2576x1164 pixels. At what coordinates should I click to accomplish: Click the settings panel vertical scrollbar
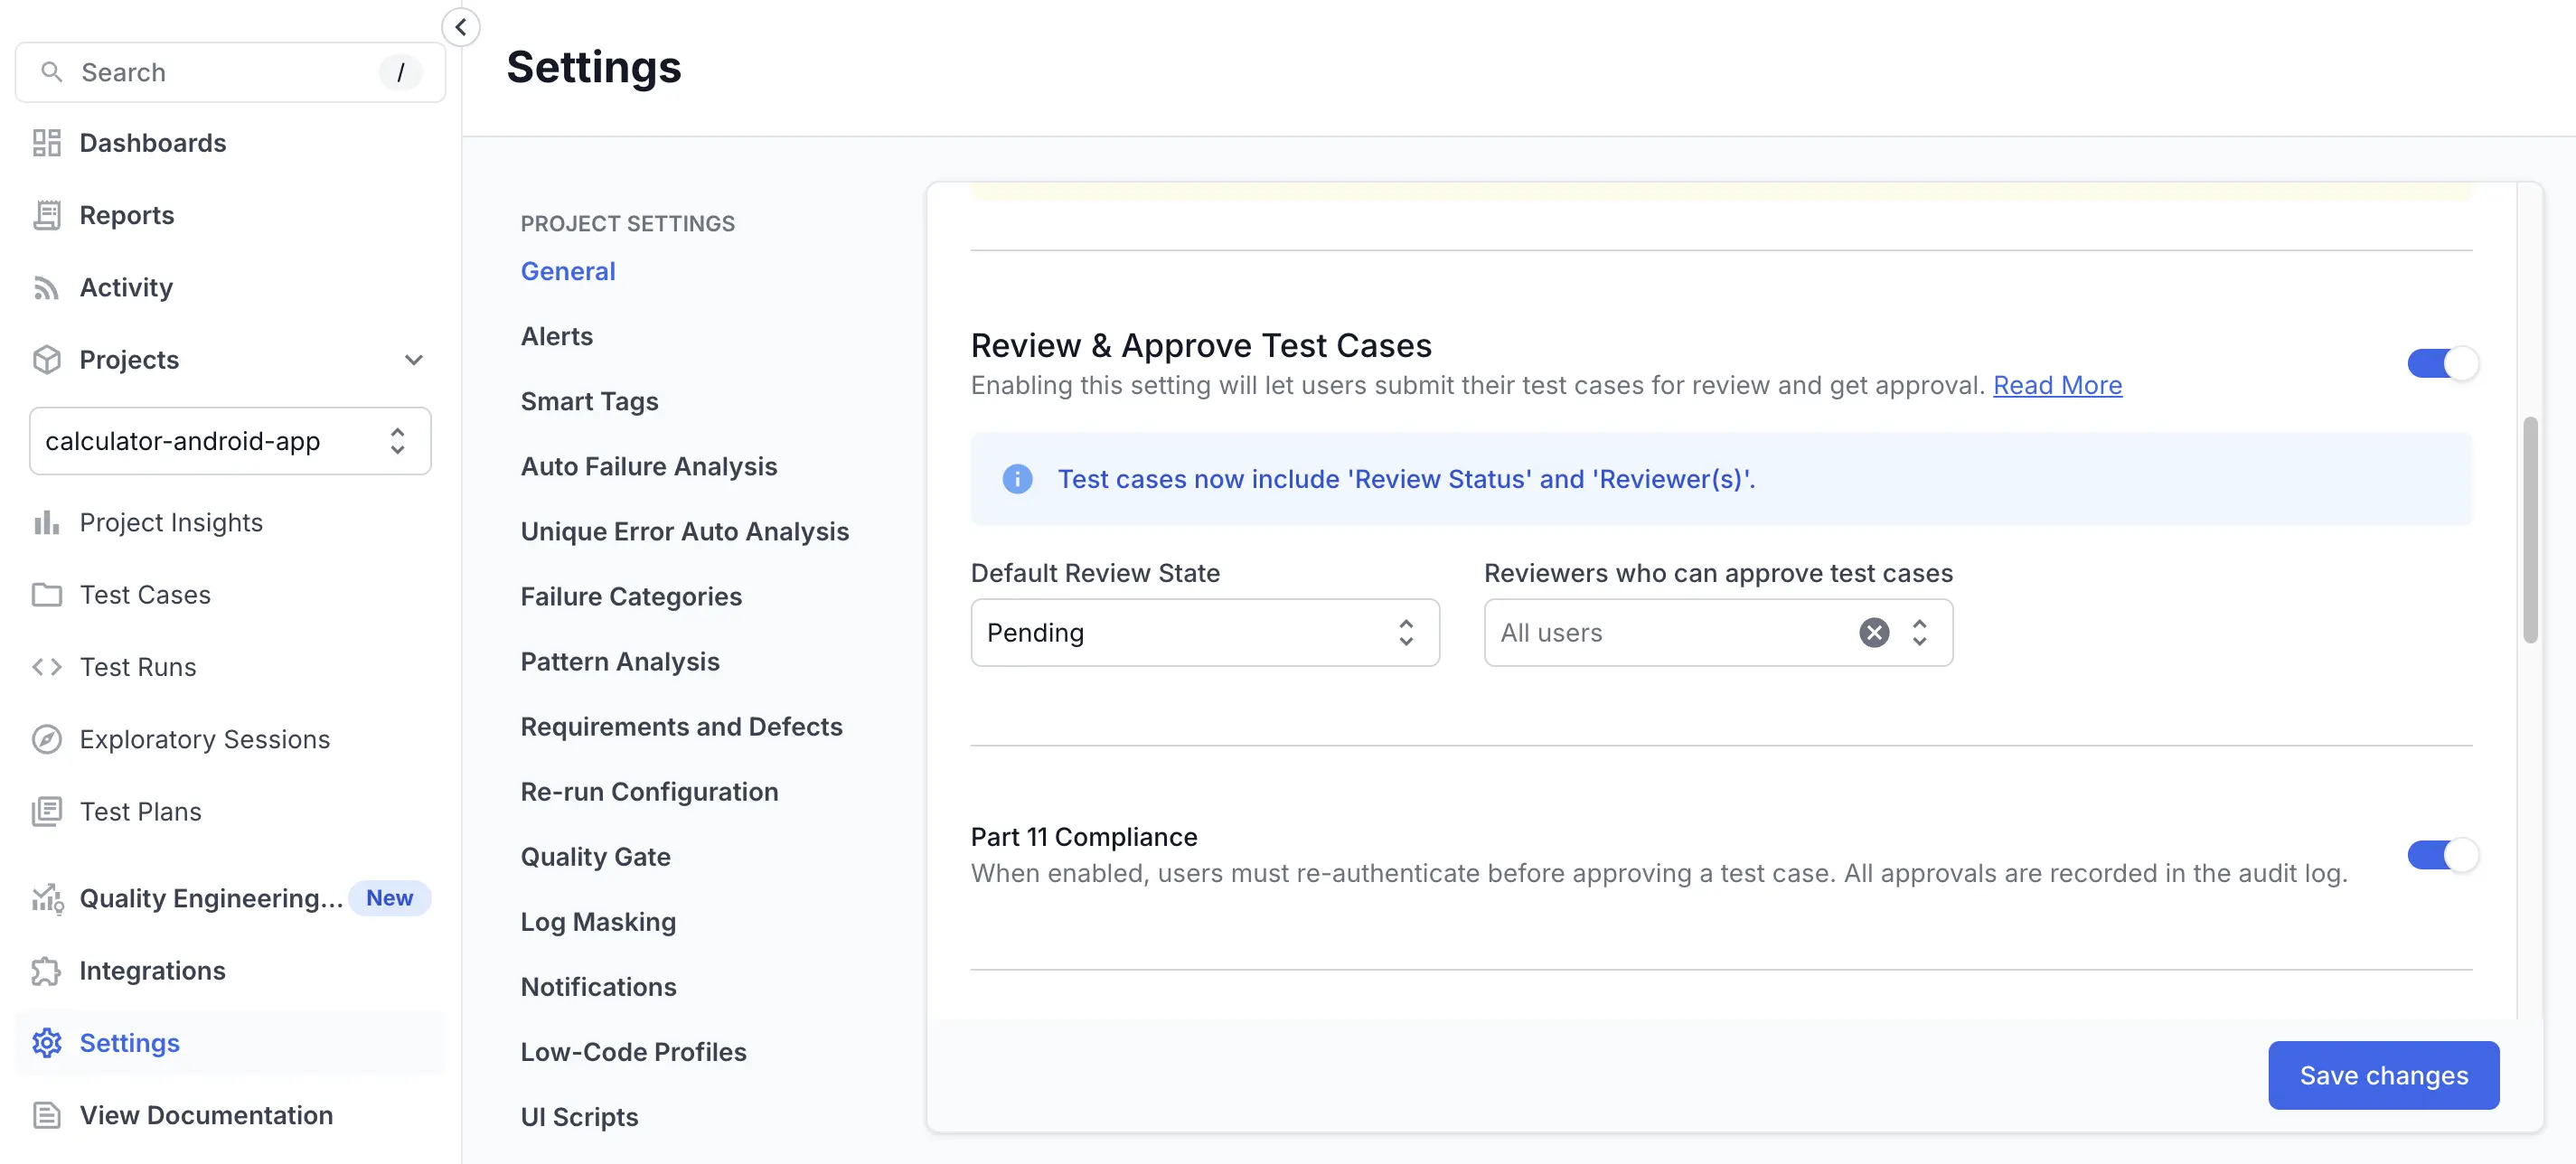click(x=2529, y=530)
